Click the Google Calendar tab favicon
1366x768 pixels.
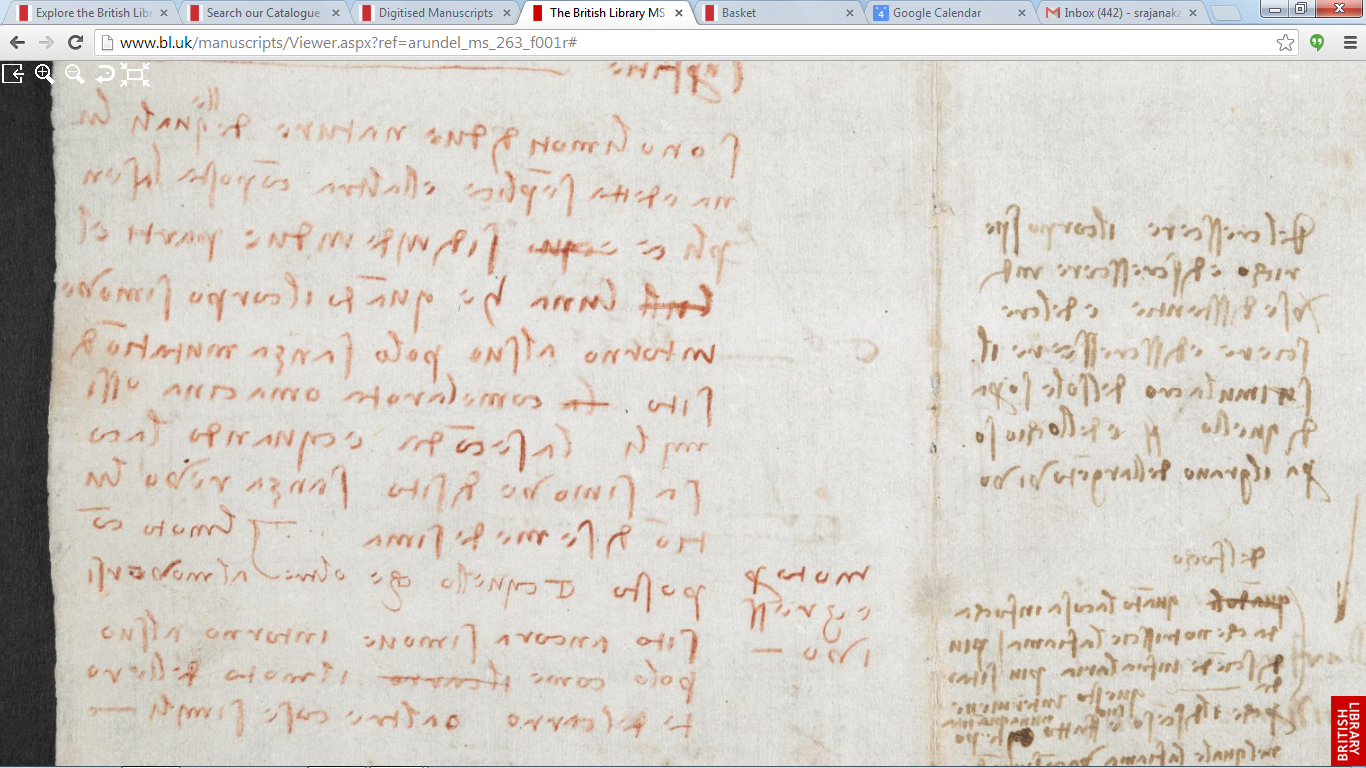click(881, 13)
